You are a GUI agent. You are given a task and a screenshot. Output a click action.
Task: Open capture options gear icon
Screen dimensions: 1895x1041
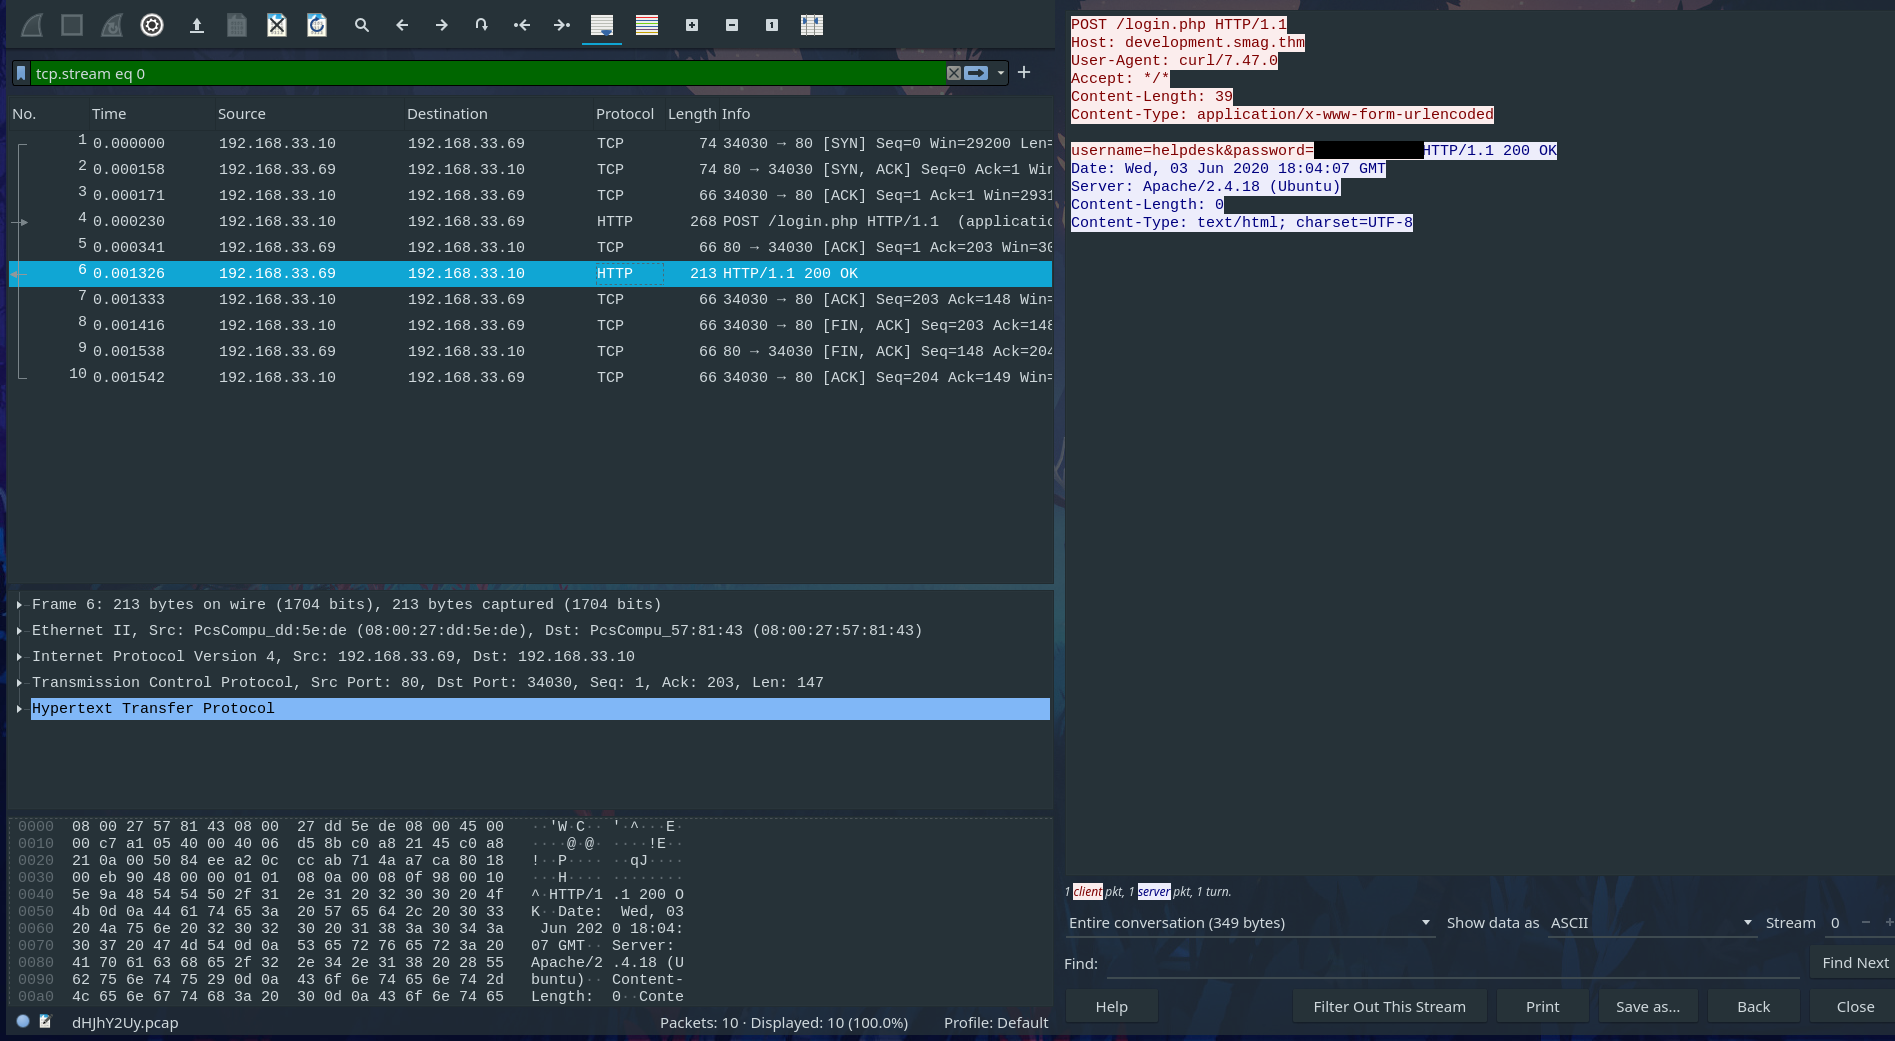[152, 25]
